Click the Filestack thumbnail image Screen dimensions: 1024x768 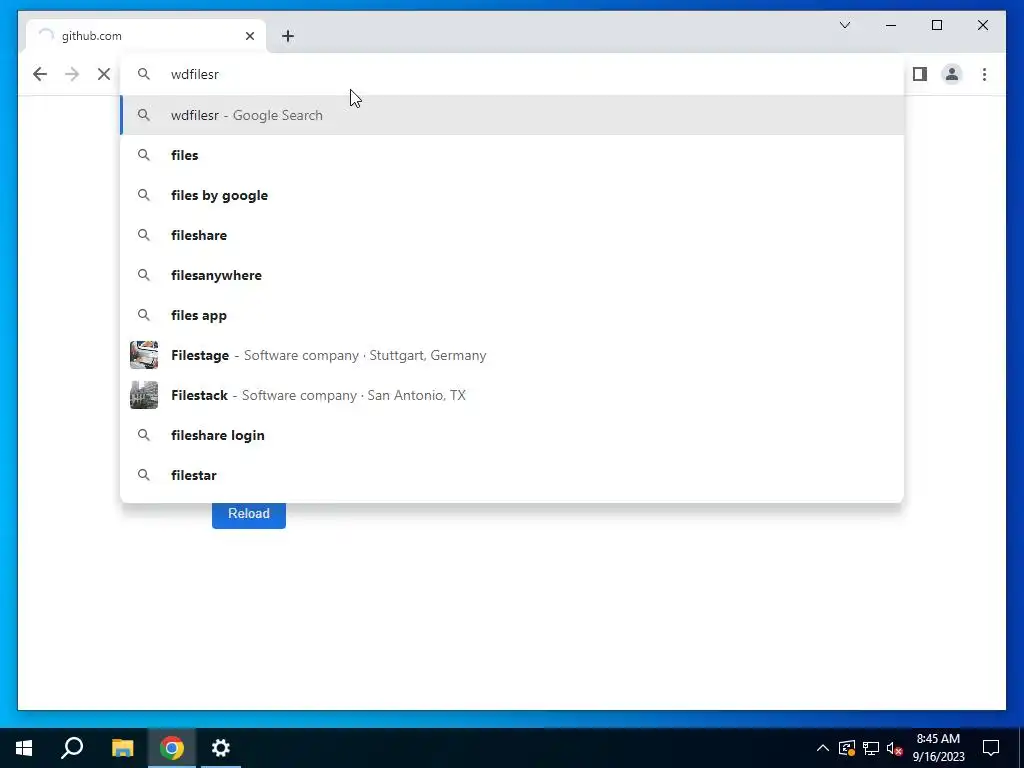[x=144, y=395]
